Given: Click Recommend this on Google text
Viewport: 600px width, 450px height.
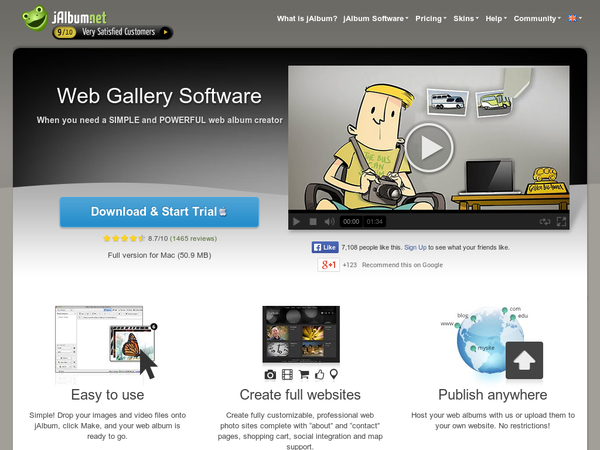Looking at the screenshot, I should point(402,265).
